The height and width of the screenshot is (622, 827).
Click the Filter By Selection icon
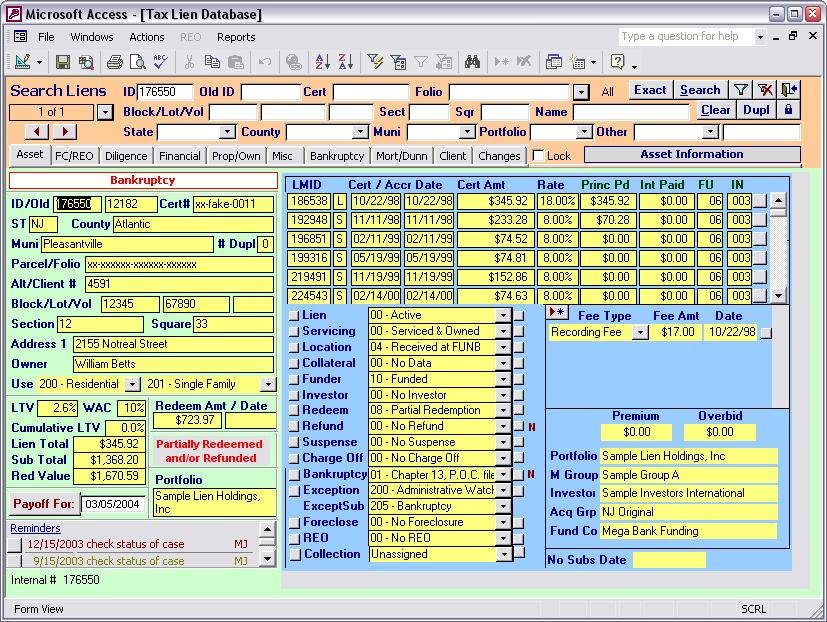click(375, 62)
